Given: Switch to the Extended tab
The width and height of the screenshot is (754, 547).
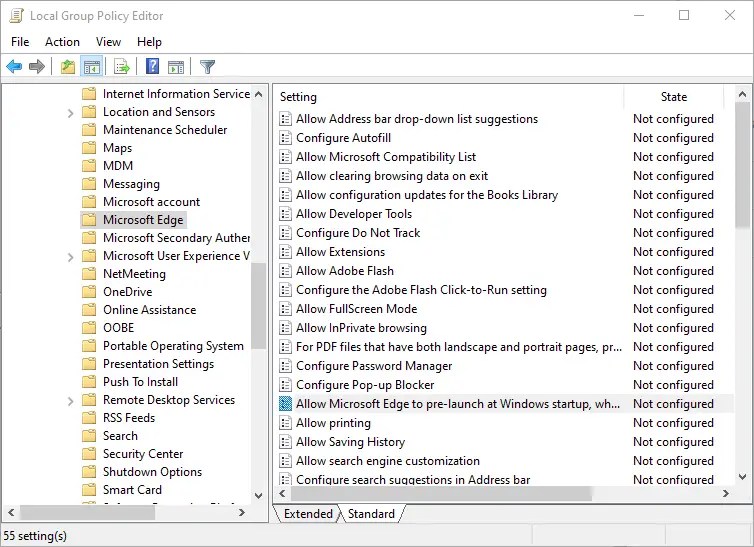Looking at the screenshot, I should [x=308, y=514].
